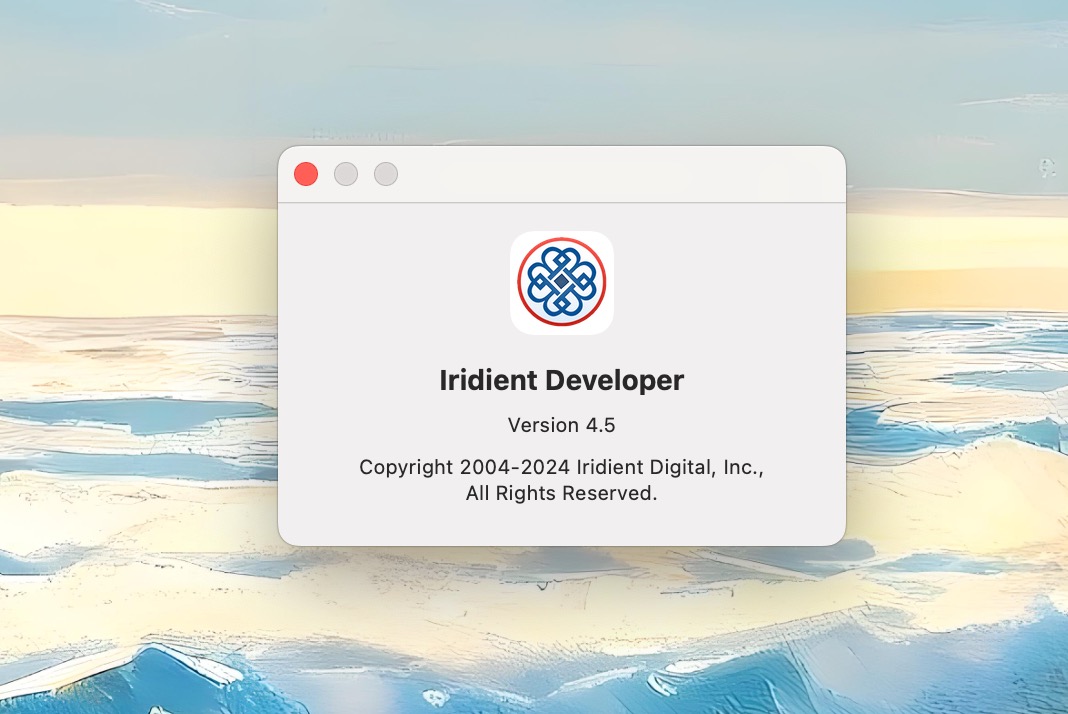
Task: Click the Iridient Developer app icon
Action: click(561, 283)
